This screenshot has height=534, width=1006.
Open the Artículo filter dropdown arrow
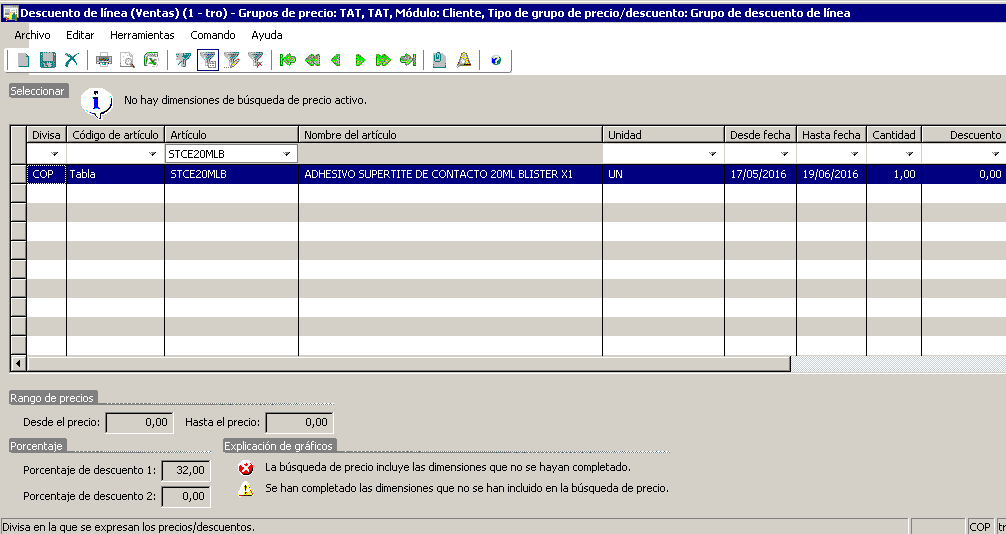tap(287, 154)
